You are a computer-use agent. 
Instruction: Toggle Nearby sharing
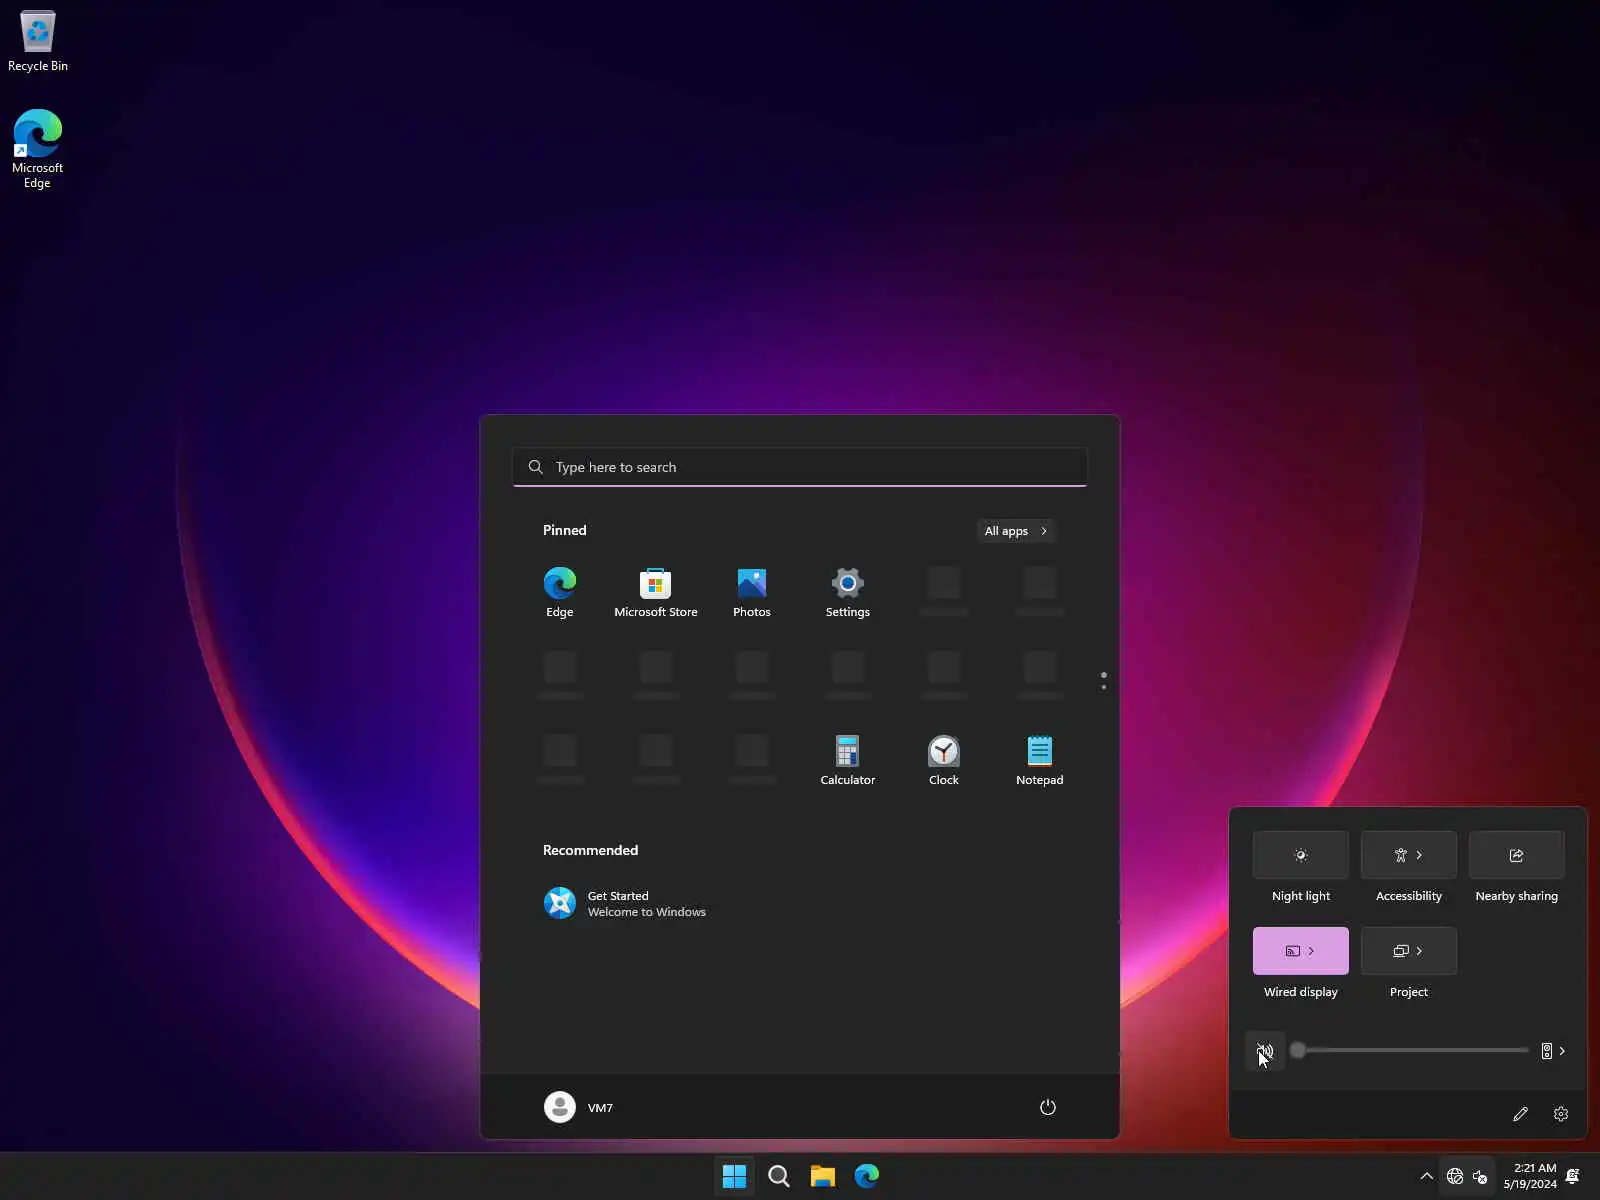tap(1517, 855)
